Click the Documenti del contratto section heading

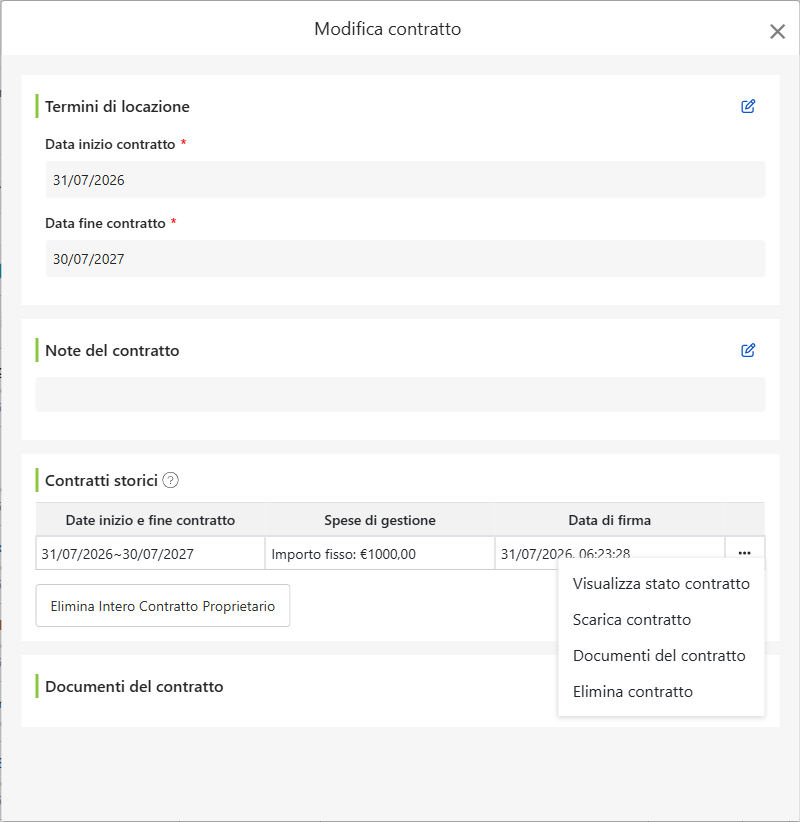point(134,686)
